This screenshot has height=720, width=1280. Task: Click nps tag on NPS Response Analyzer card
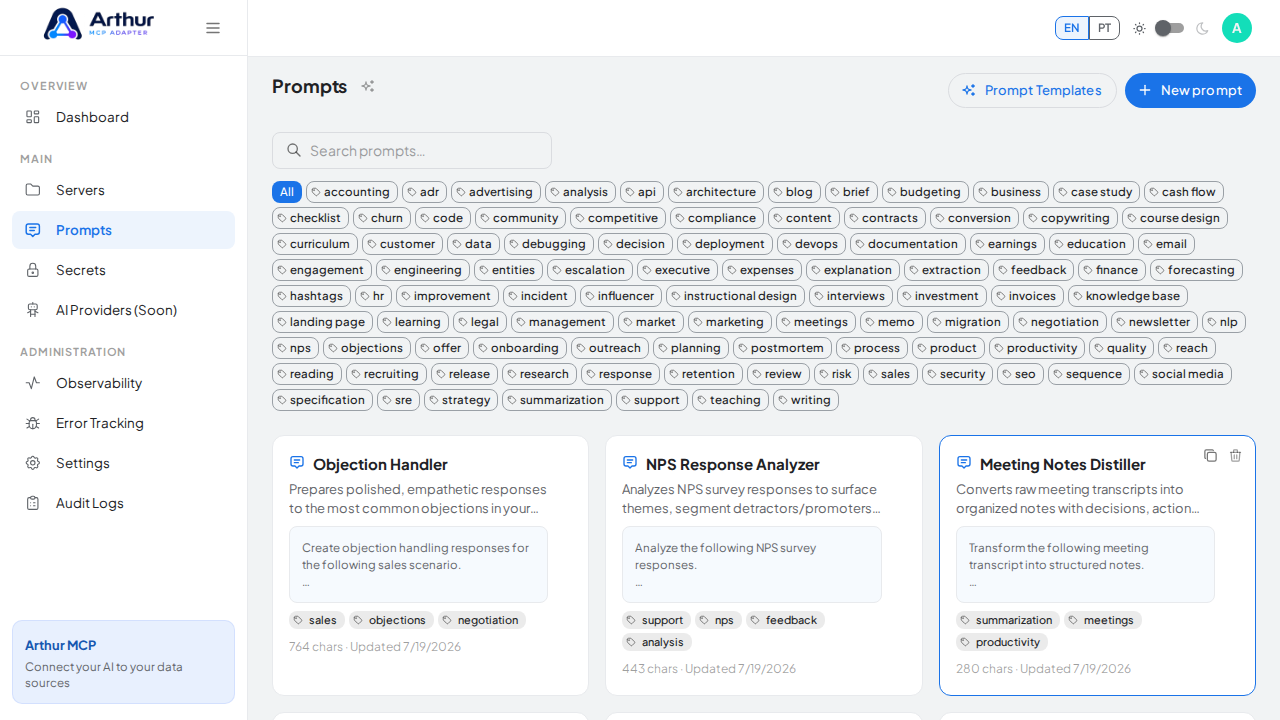click(x=718, y=620)
